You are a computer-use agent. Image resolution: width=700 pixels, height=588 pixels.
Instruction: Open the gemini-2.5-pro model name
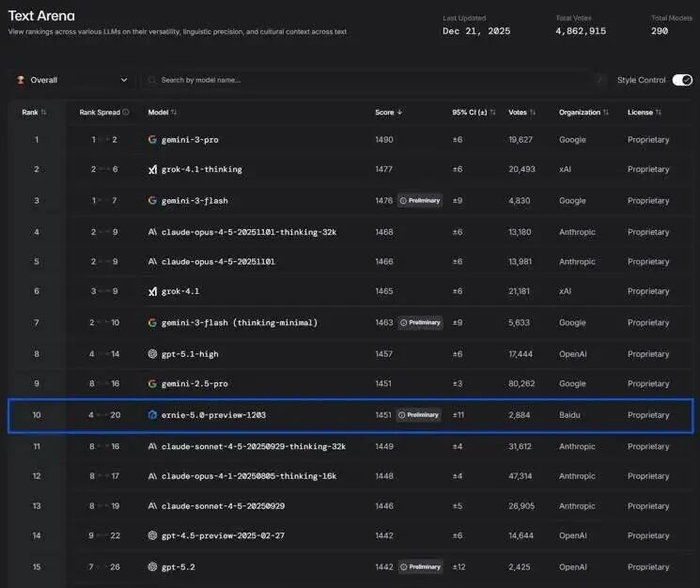tap(195, 384)
